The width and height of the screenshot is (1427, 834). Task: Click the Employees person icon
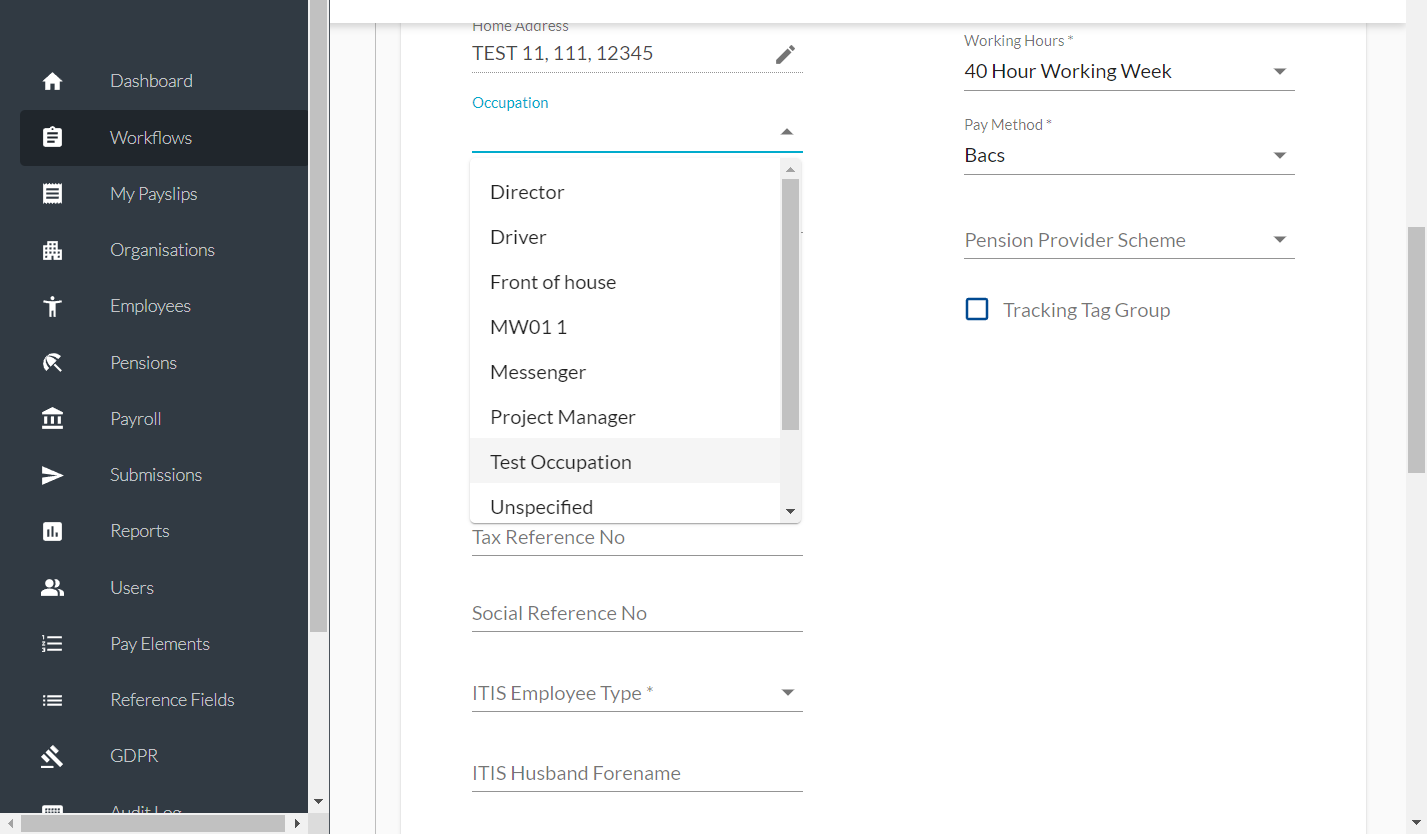(x=53, y=306)
